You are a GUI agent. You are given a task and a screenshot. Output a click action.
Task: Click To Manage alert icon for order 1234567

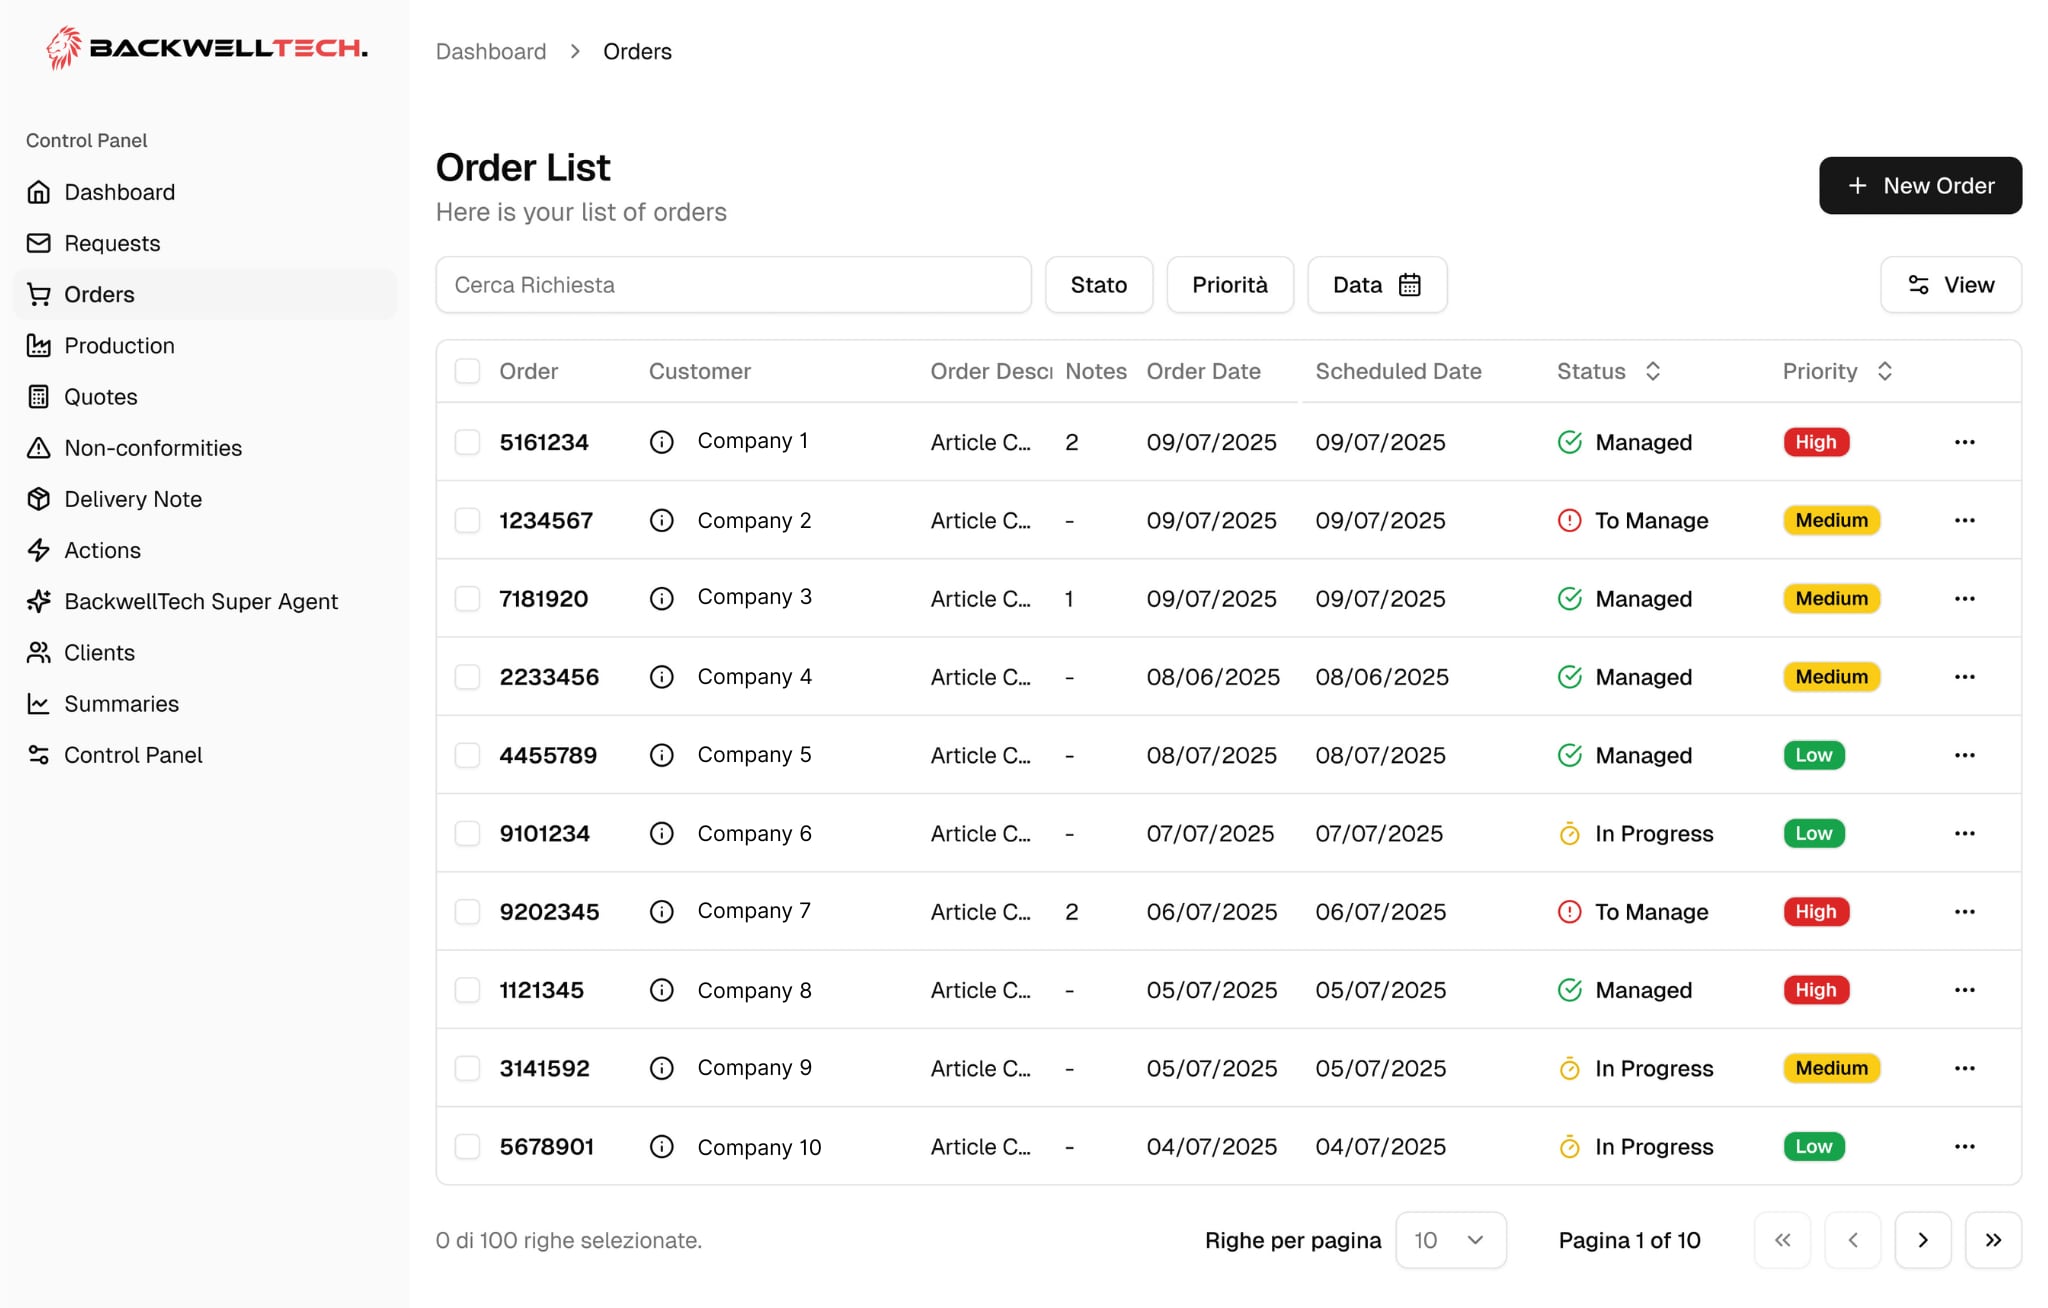coord(1569,520)
